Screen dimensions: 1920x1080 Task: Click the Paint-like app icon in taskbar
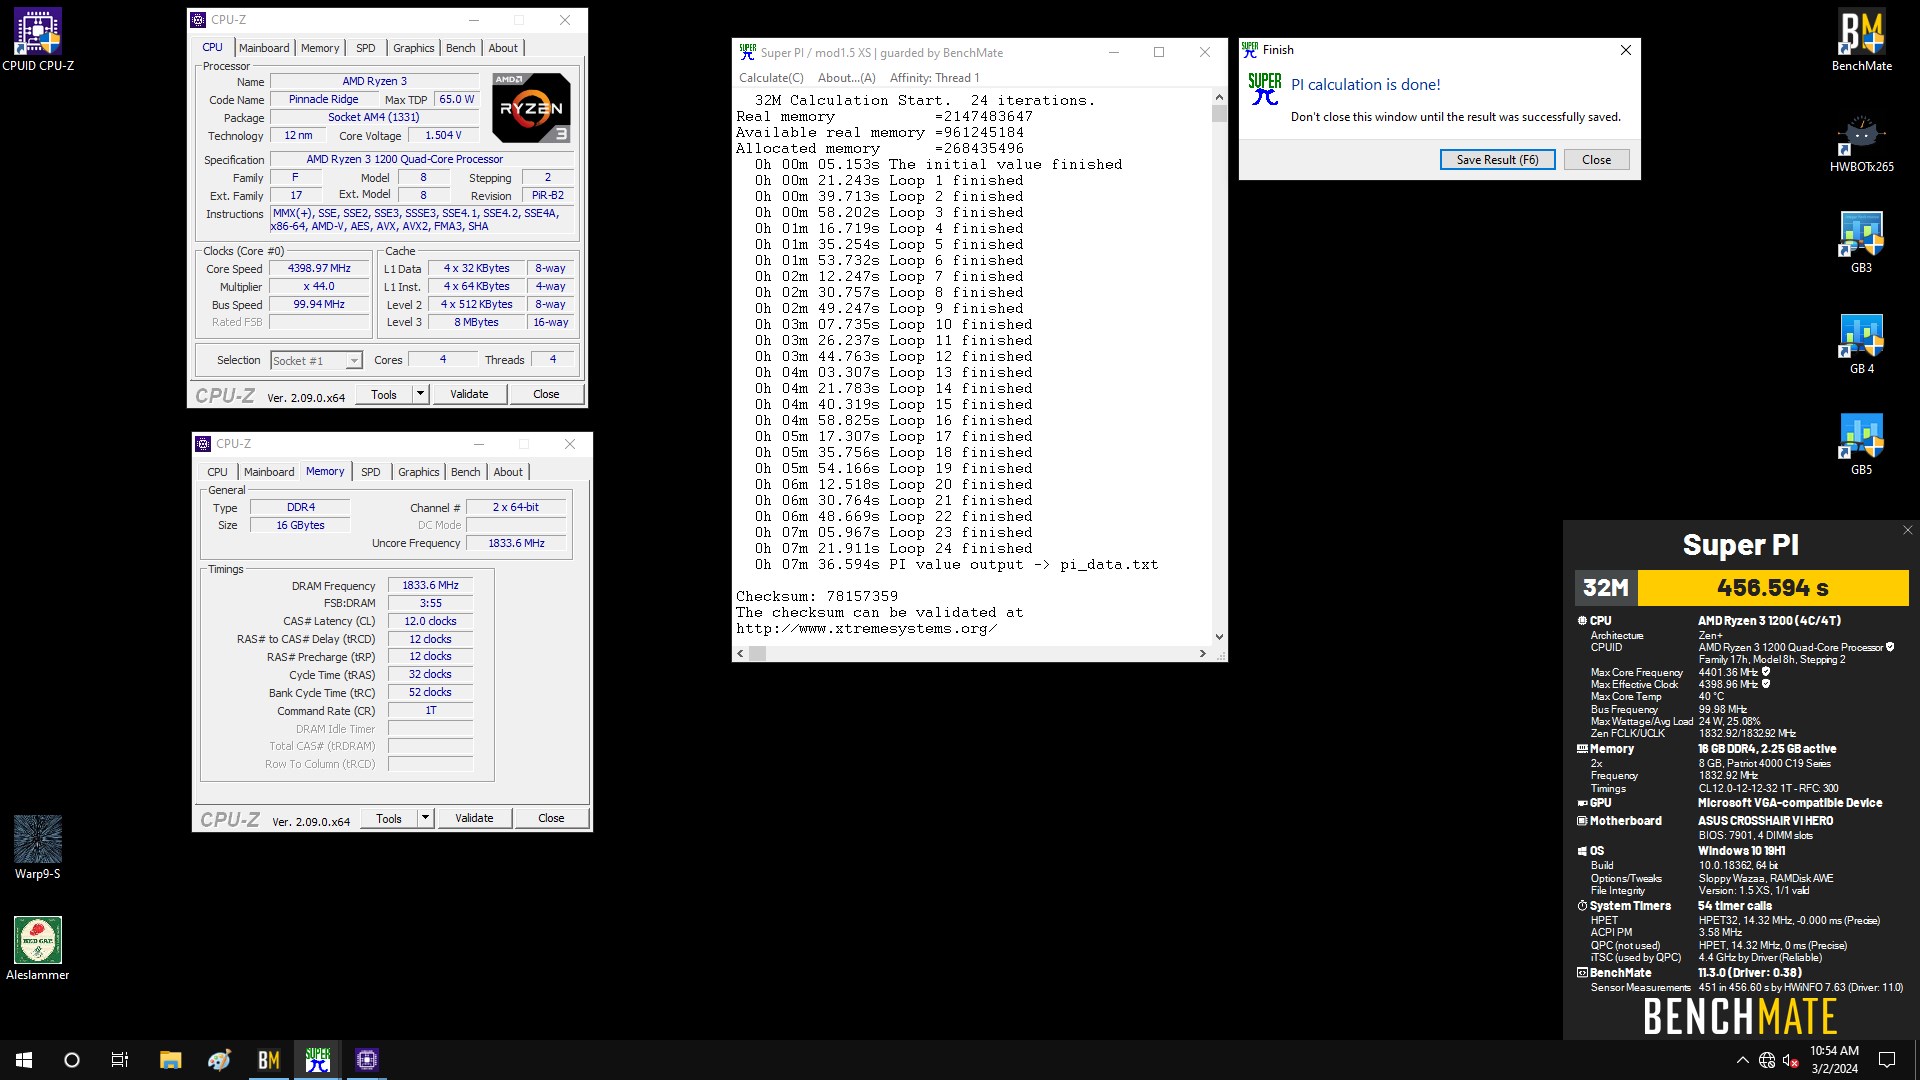click(x=219, y=1060)
